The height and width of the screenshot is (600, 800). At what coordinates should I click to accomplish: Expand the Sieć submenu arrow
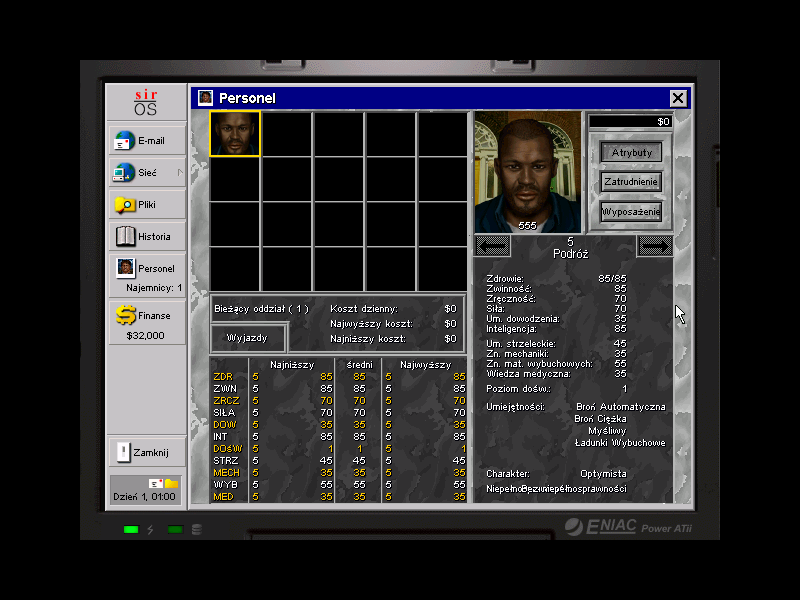pyautogui.click(x=180, y=173)
